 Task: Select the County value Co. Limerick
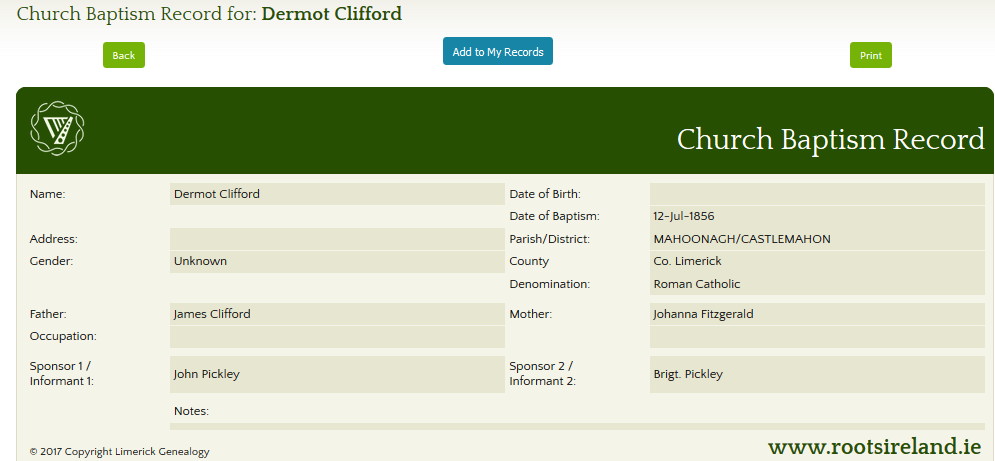point(816,261)
